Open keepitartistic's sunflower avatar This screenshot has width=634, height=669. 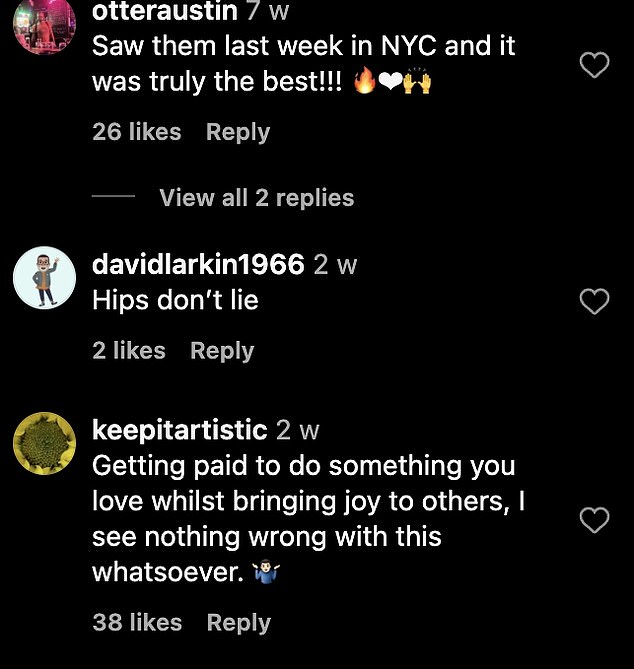click(45, 443)
